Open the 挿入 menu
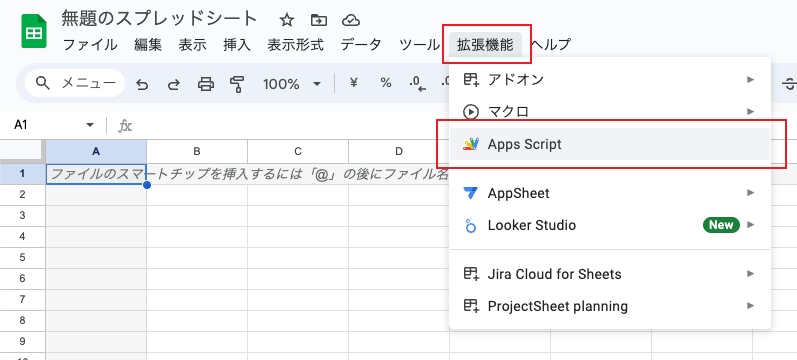 click(x=237, y=45)
